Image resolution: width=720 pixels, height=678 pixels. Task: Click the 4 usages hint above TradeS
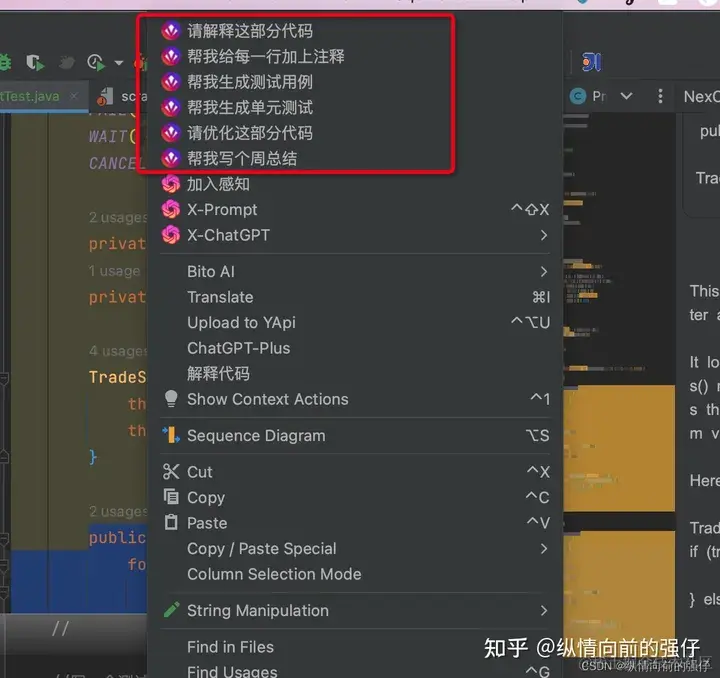pyautogui.click(x=118, y=351)
